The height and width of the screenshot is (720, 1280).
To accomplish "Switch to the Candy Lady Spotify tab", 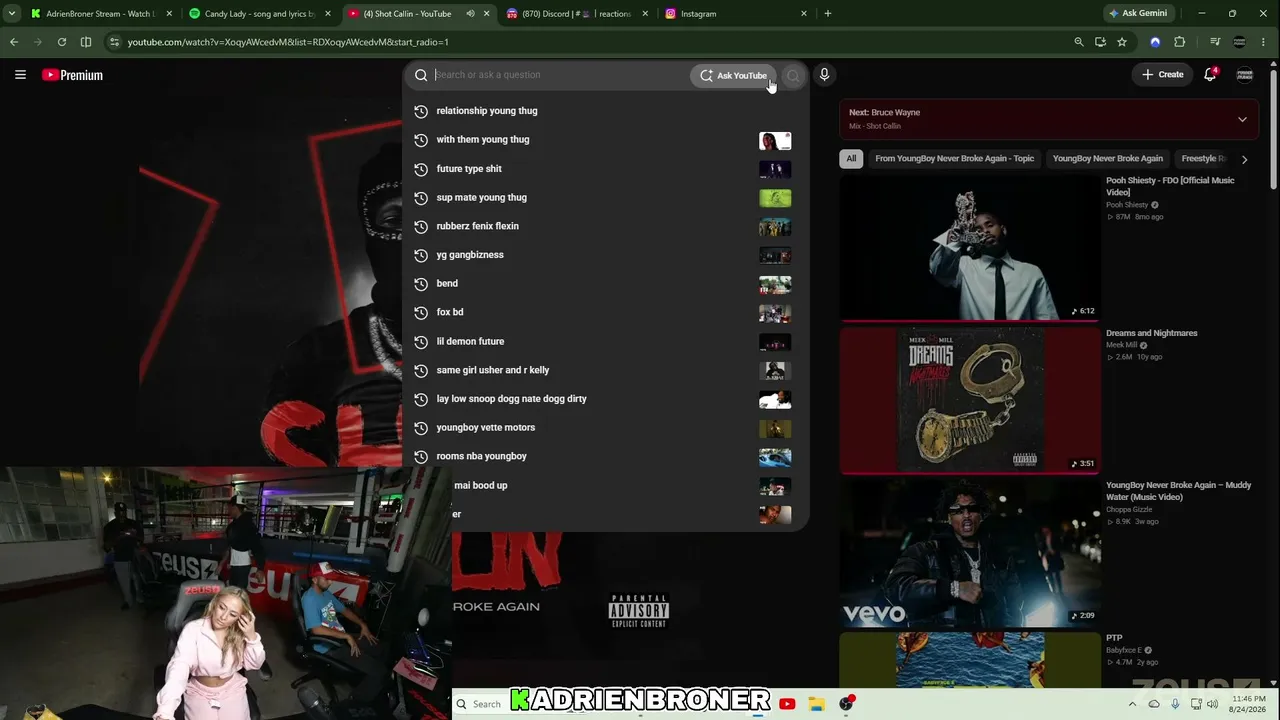I will 260,14.
